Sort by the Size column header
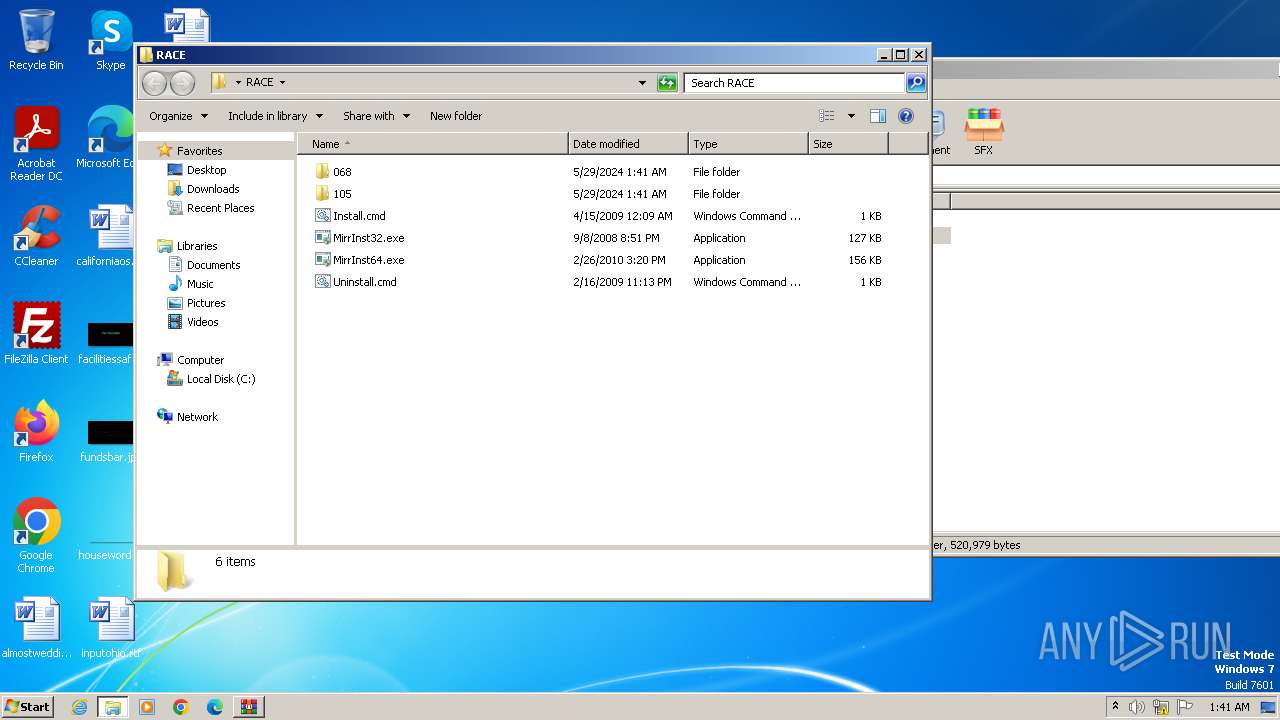This screenshot has width=1280, height=720. 848,144
